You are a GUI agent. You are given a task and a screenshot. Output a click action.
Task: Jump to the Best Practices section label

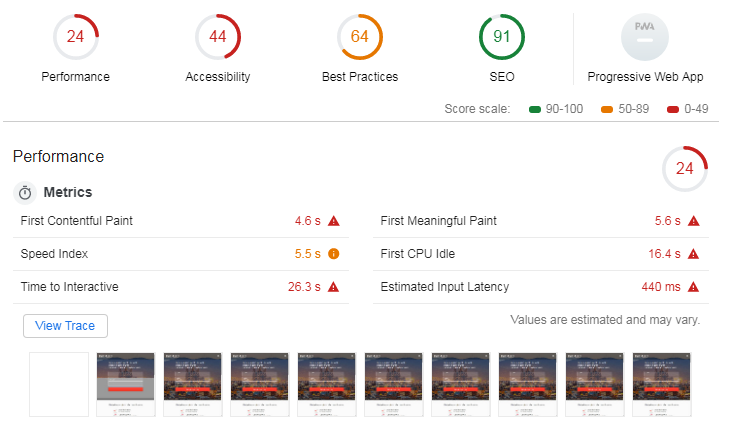(360, 77)
